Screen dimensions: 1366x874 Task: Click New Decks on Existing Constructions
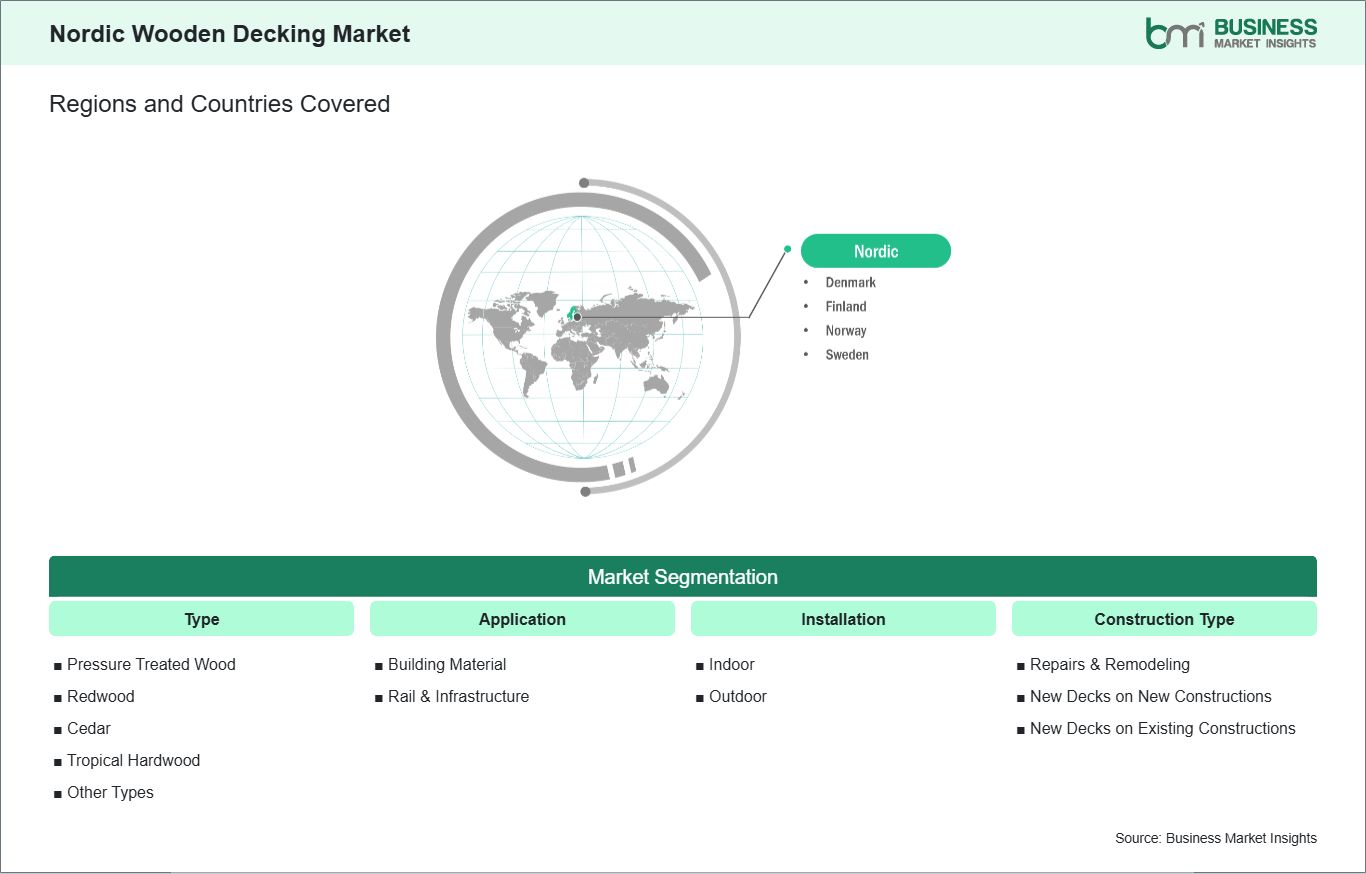(x=1157, y=728)
